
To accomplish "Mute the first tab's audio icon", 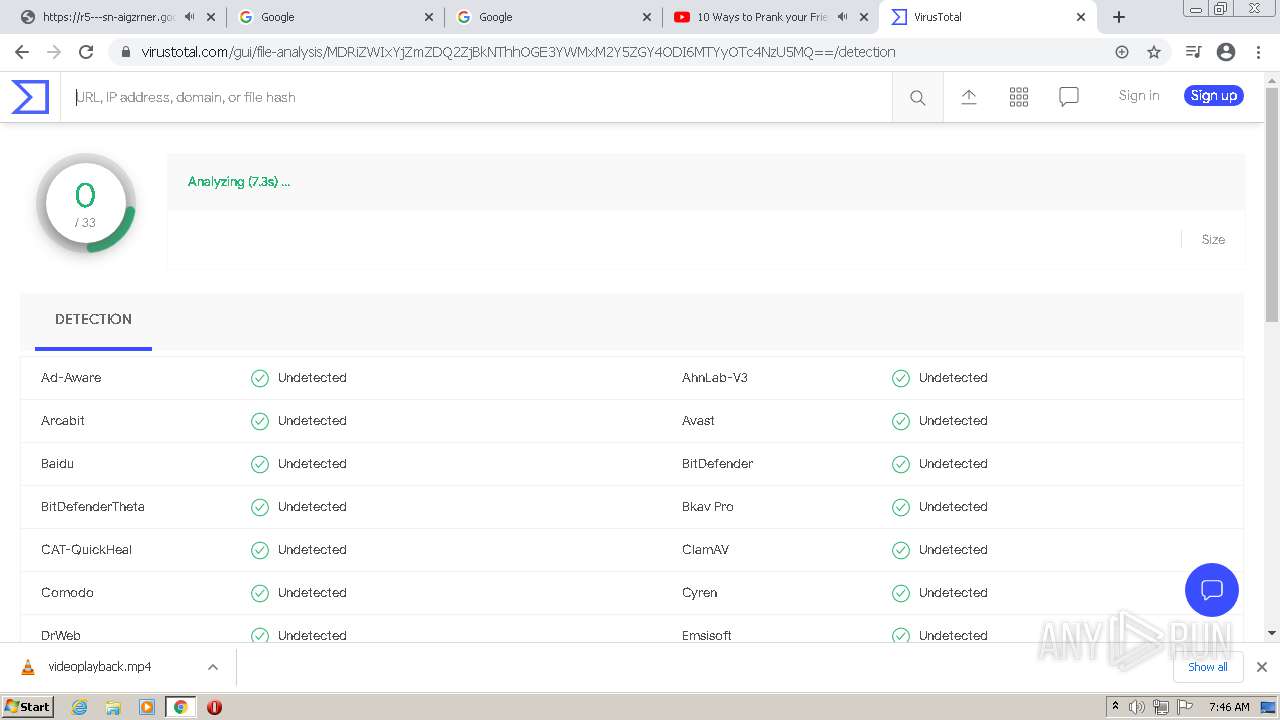I will tap(190, 17).
